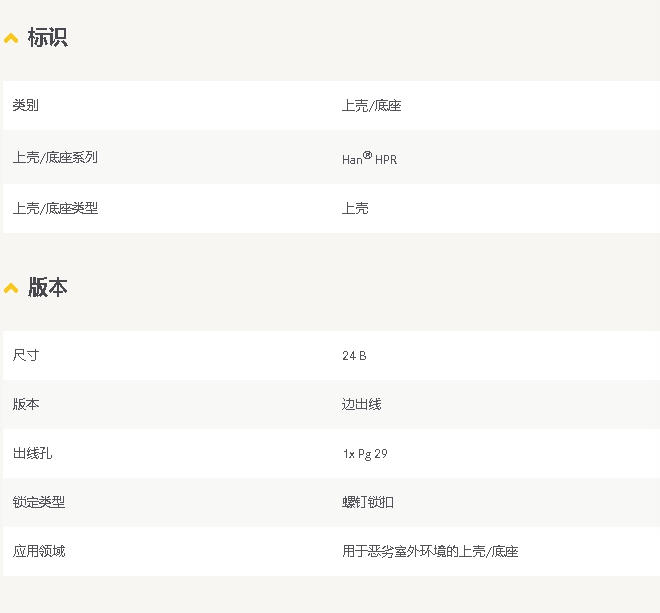Click the 螺钉锁扣 locking type value
Screen dimensions: 660x613
(x=368, y=502)
